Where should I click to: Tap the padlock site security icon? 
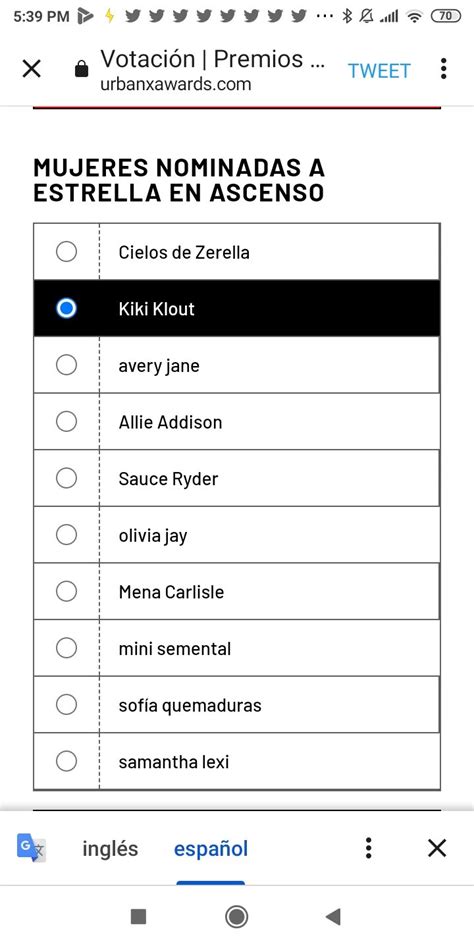[81, 70]
